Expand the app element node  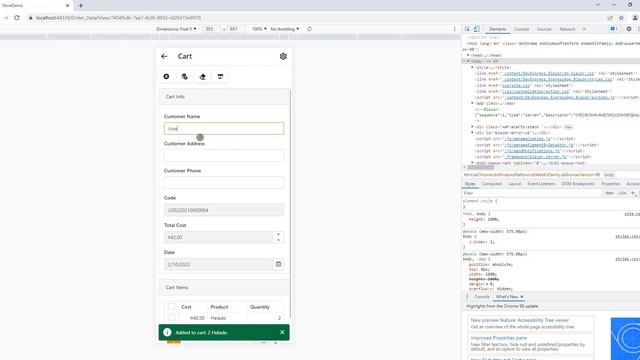click(472, 103)
